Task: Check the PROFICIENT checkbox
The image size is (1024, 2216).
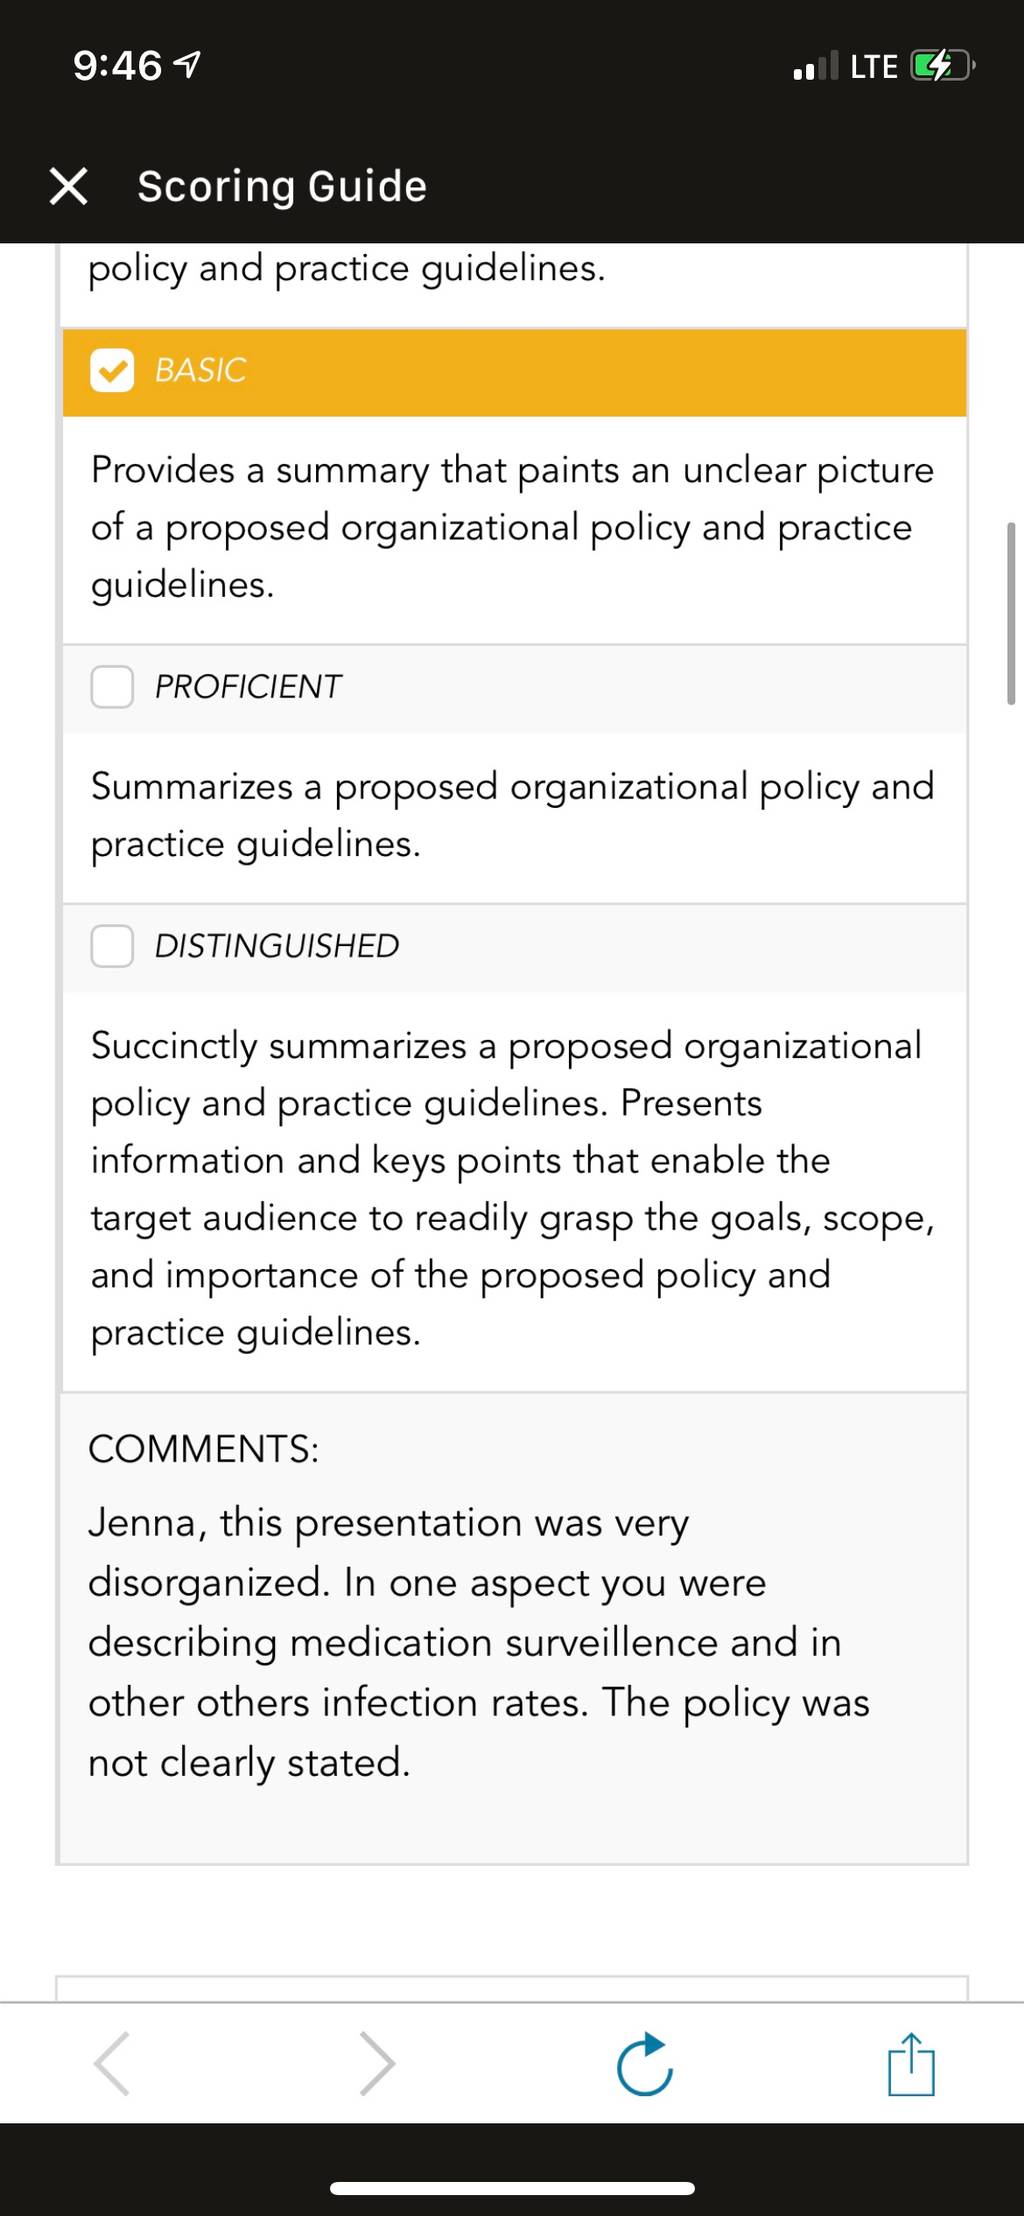Action: coord(112,687)
